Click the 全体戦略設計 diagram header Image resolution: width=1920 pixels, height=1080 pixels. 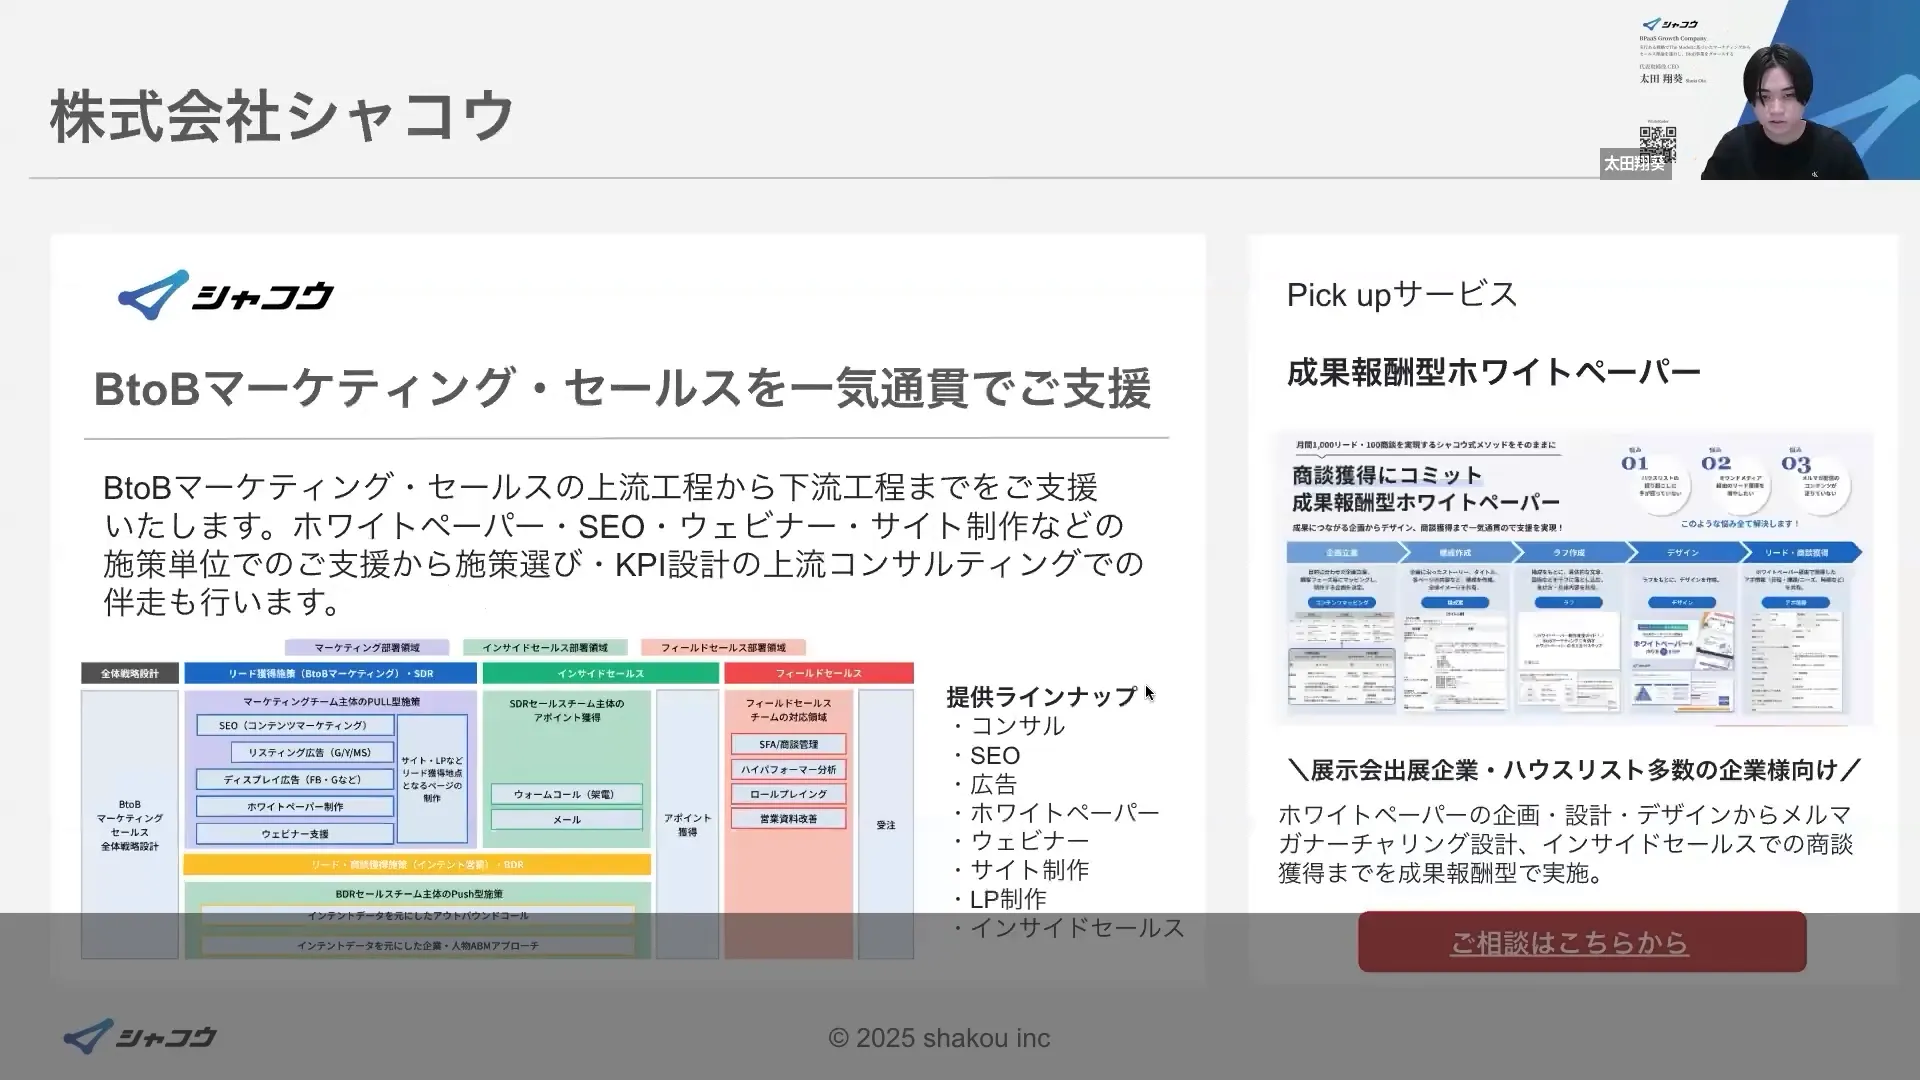point(130,673)
